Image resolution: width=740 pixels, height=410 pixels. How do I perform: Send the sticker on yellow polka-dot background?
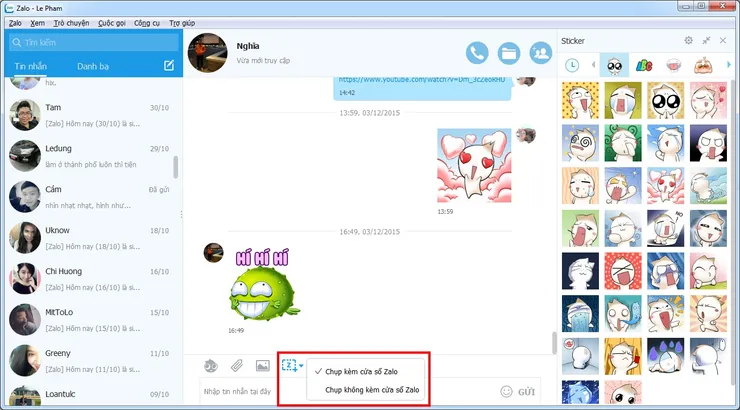click(580, 100)
